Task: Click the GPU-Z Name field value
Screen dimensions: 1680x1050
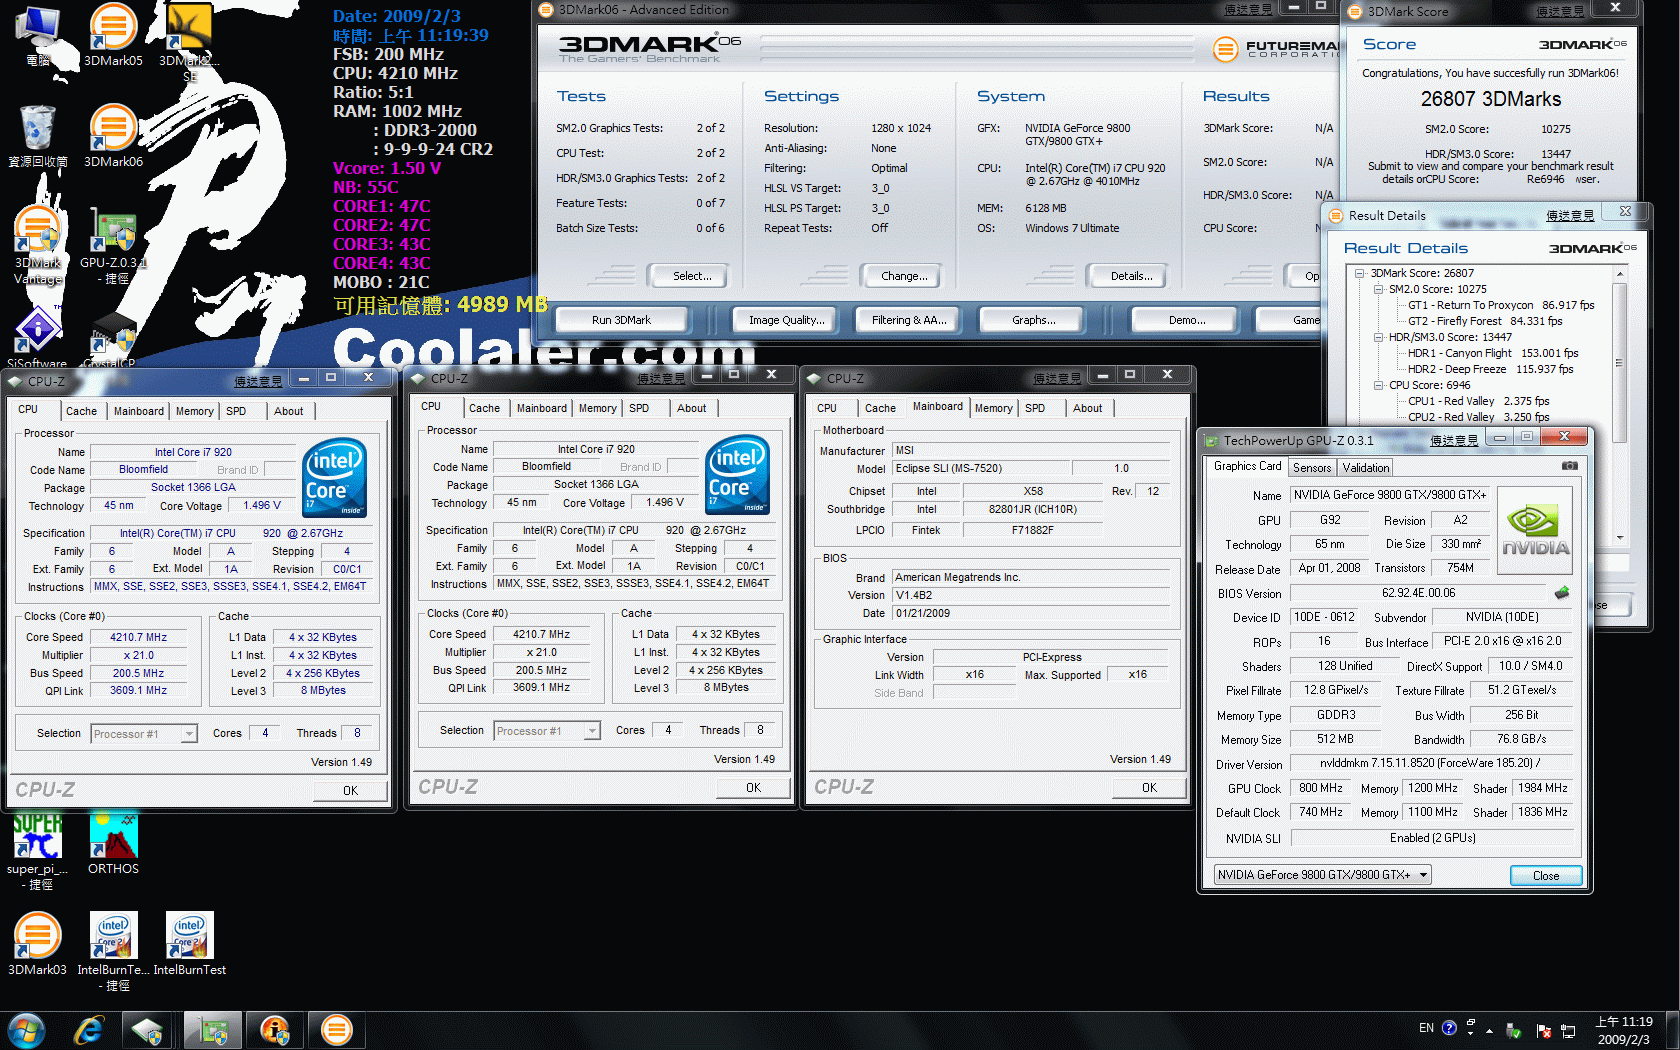Action: coord(1389,495)
